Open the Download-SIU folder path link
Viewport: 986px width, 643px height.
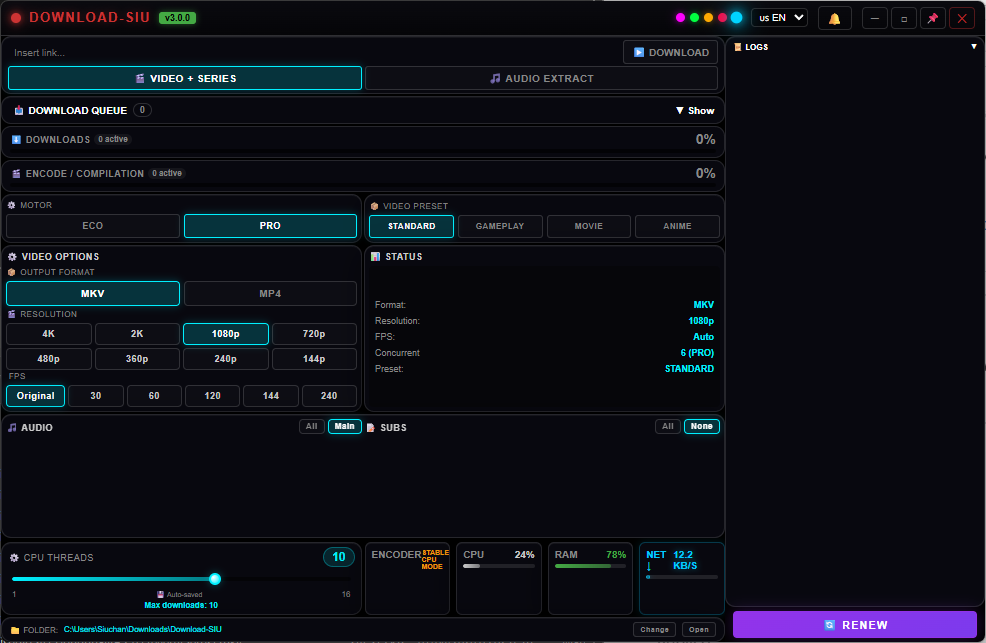[x=143, y=629]
